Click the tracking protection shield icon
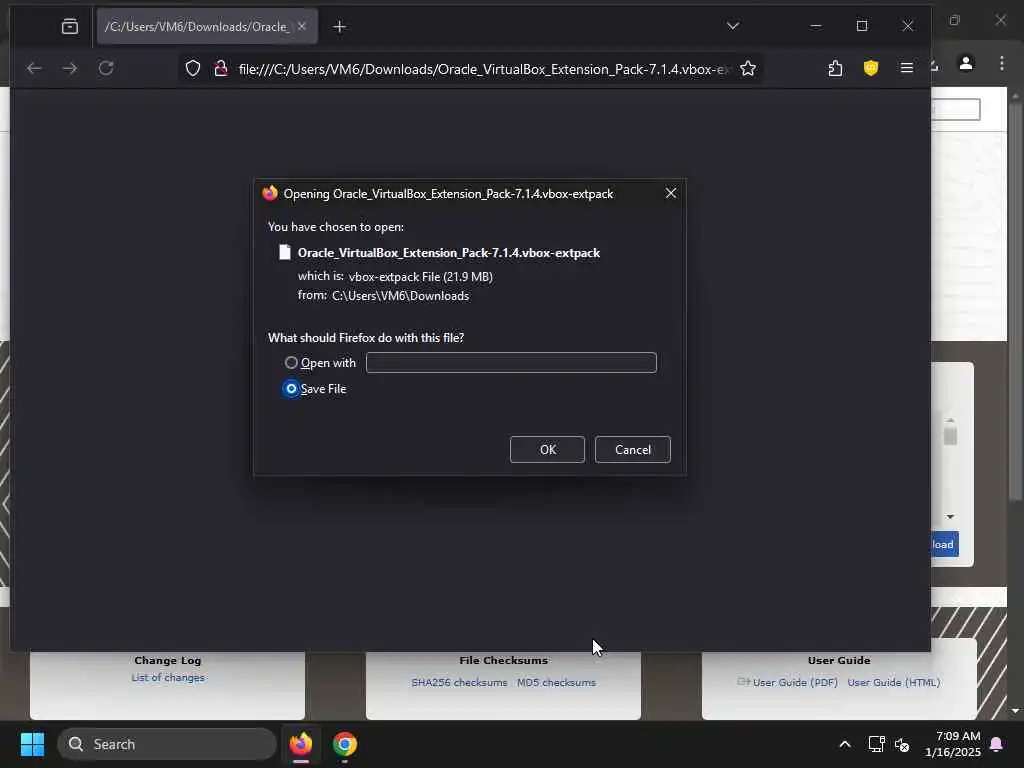 click(193, 69)
